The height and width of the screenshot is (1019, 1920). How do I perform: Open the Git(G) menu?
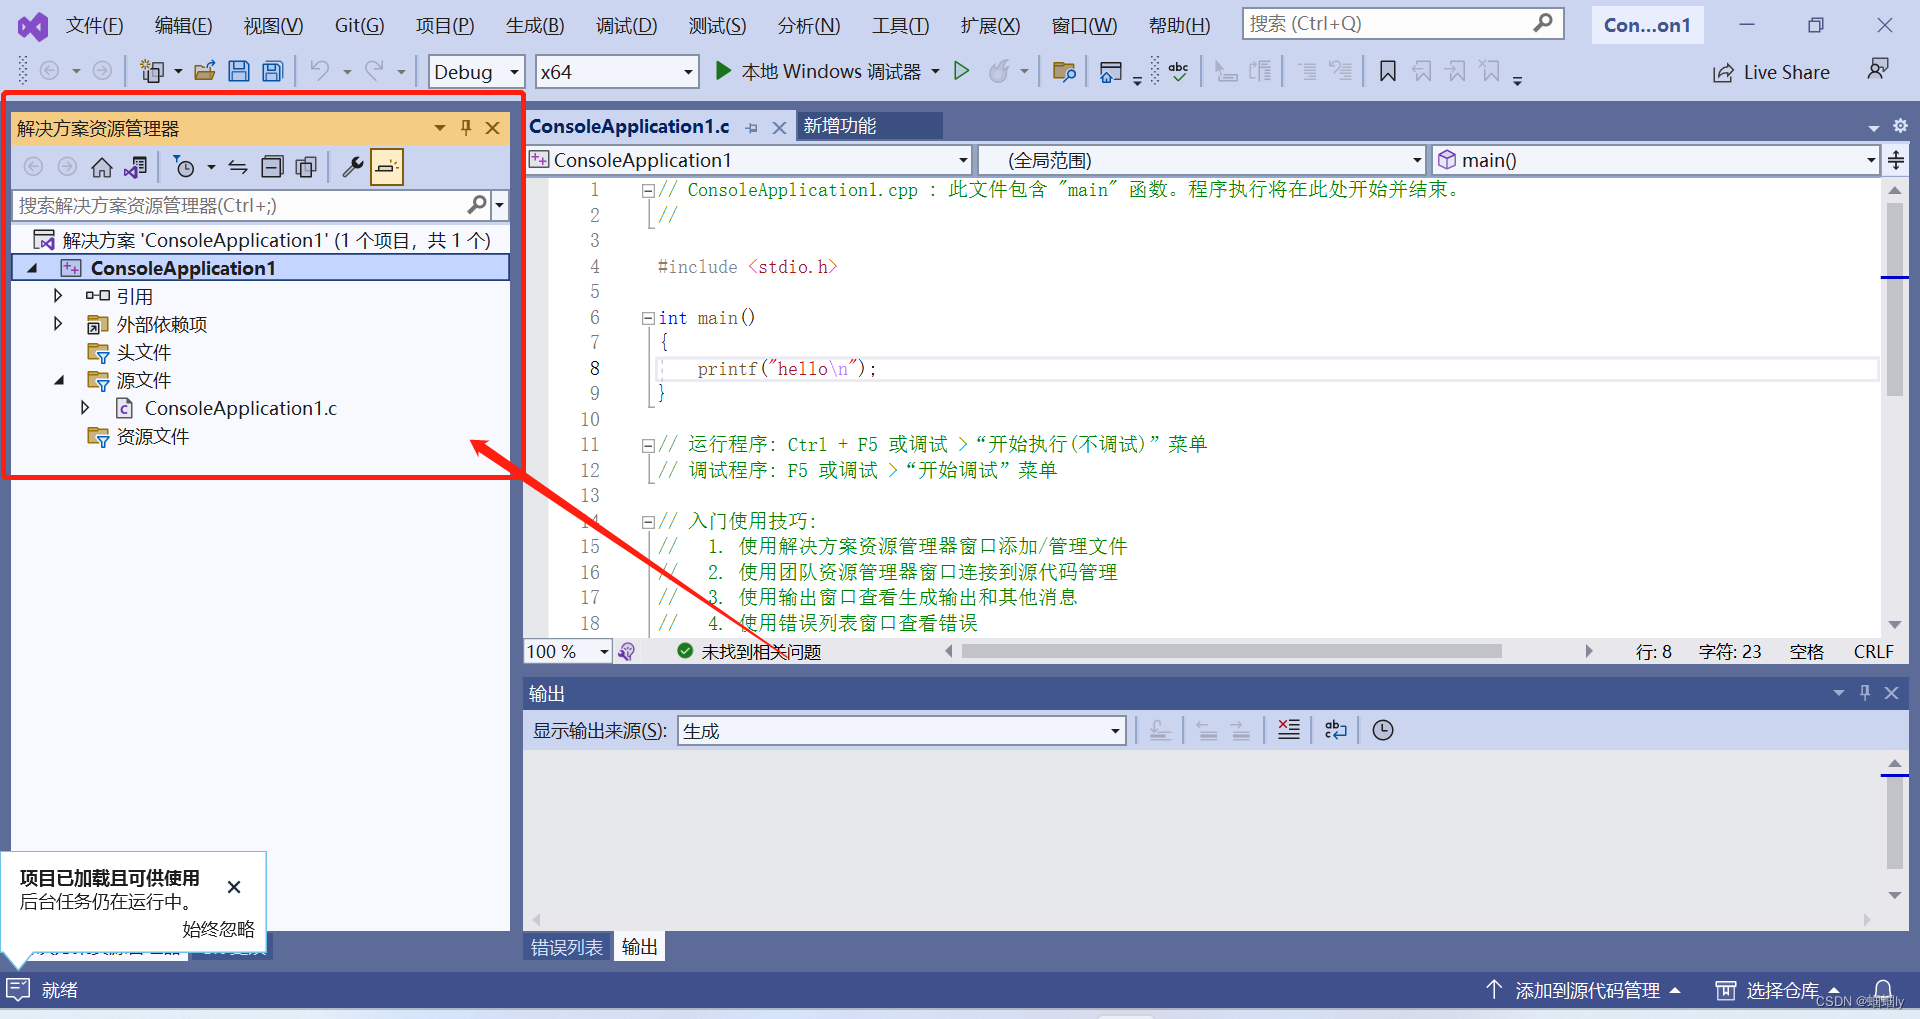tap(359, 25)
